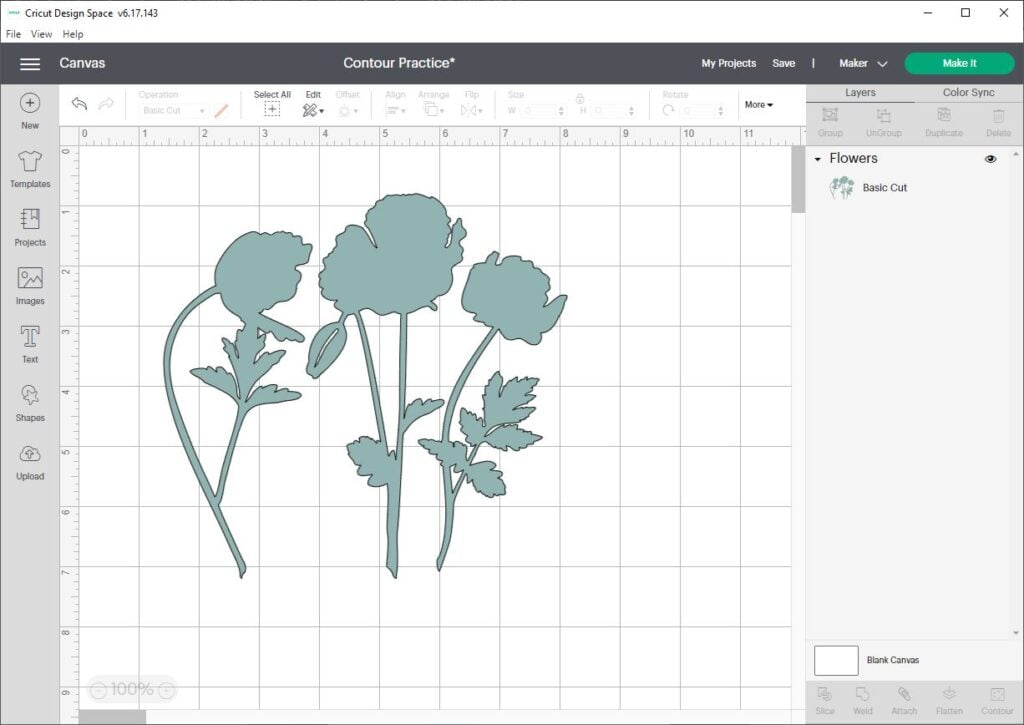
Task: Click the Rotate icon in toolbar
Action: [668, 110]
